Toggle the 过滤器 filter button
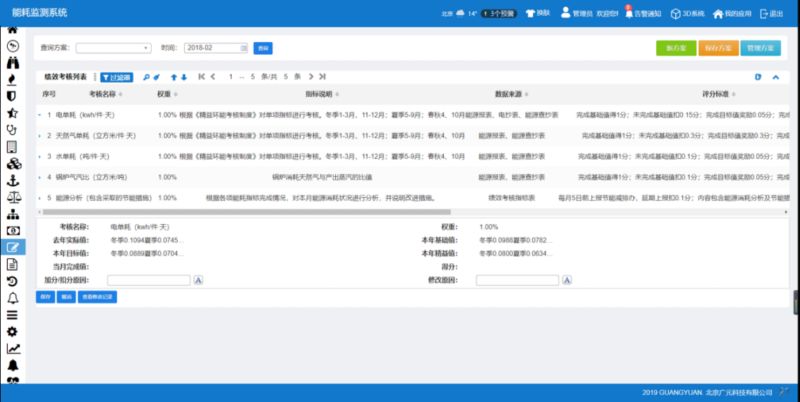The width and height of the screenshot is (800, 402). (x=115, y=76)
